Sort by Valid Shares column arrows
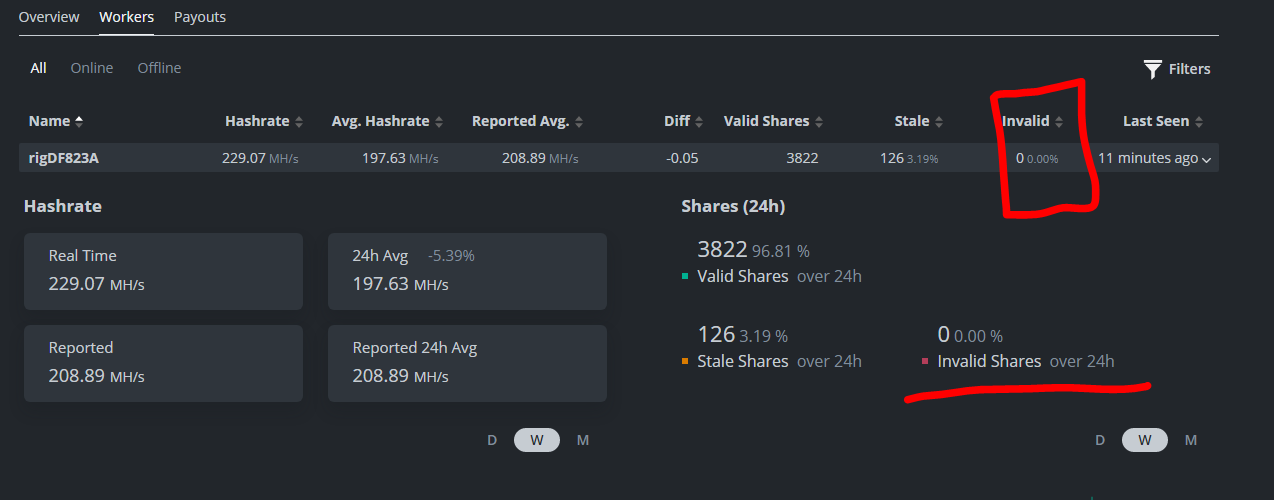Image resolution: width=1274 pixels, height=500 pixels. point(819,122)
